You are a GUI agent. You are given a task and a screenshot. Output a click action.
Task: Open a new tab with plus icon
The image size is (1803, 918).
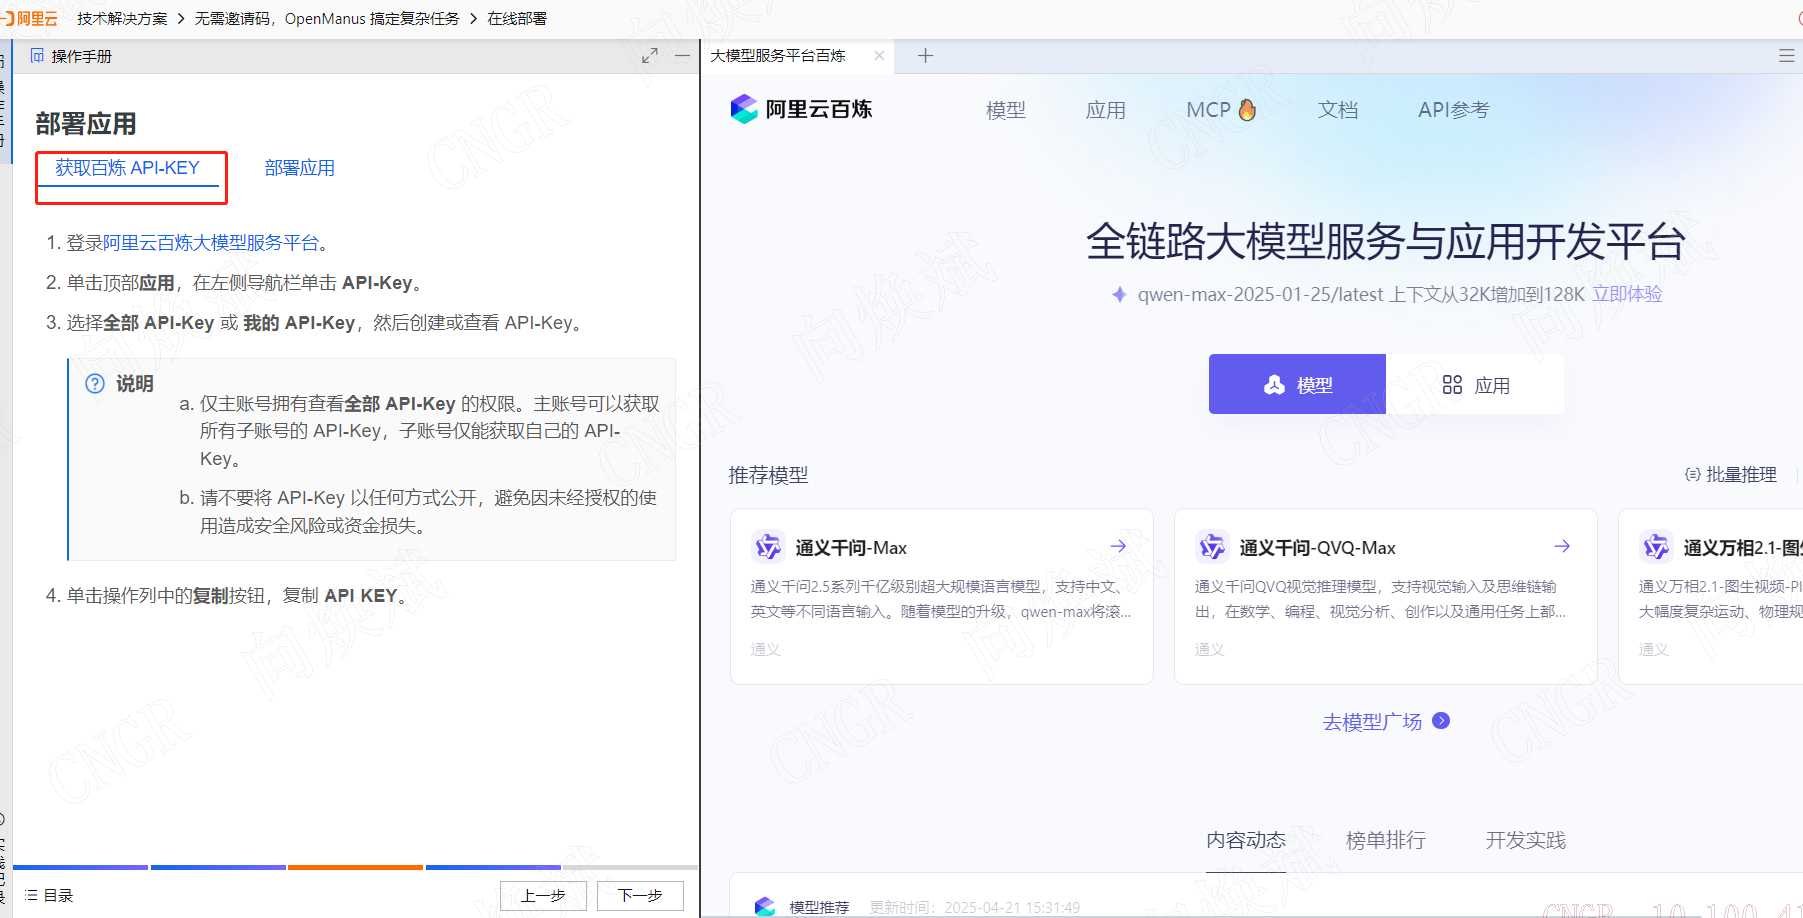click(x=925, y=56)
